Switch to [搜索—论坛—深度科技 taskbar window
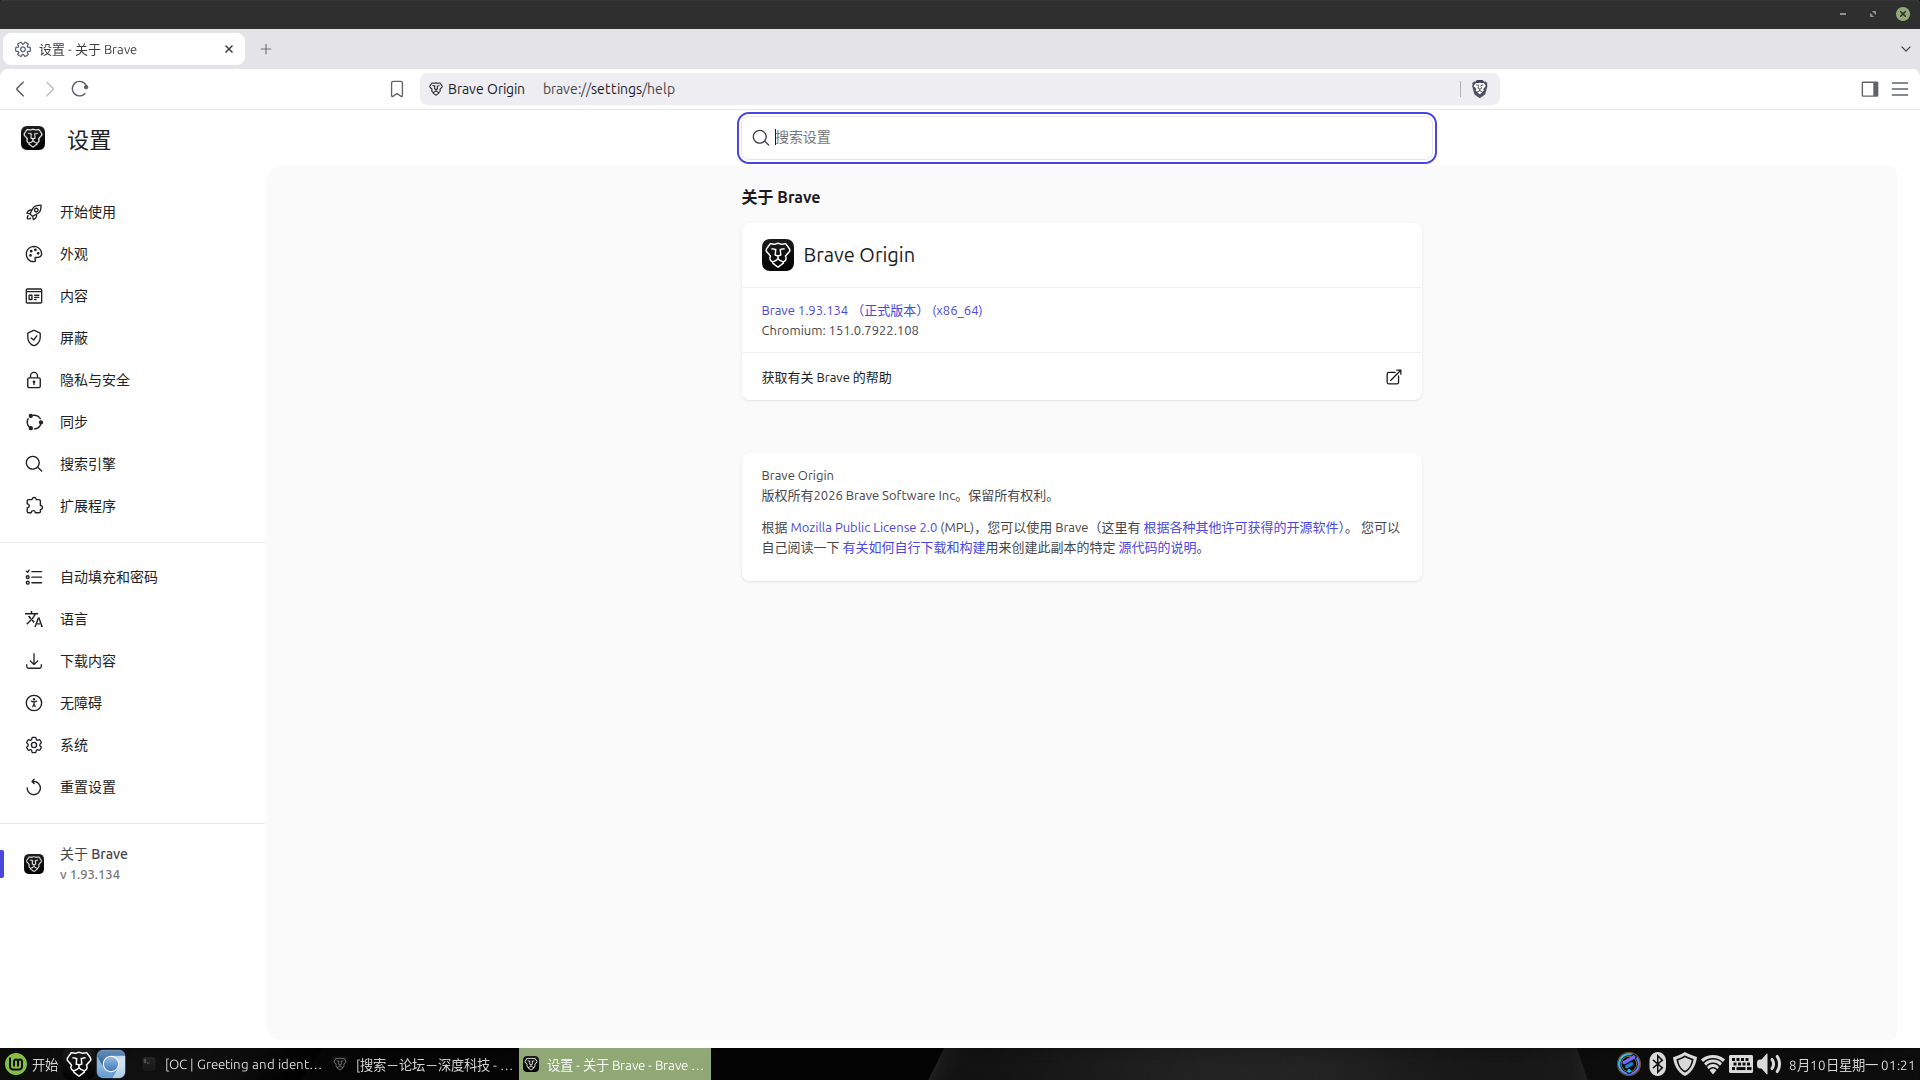Screen dimensions: 1920x1080 pos(423,1064)
